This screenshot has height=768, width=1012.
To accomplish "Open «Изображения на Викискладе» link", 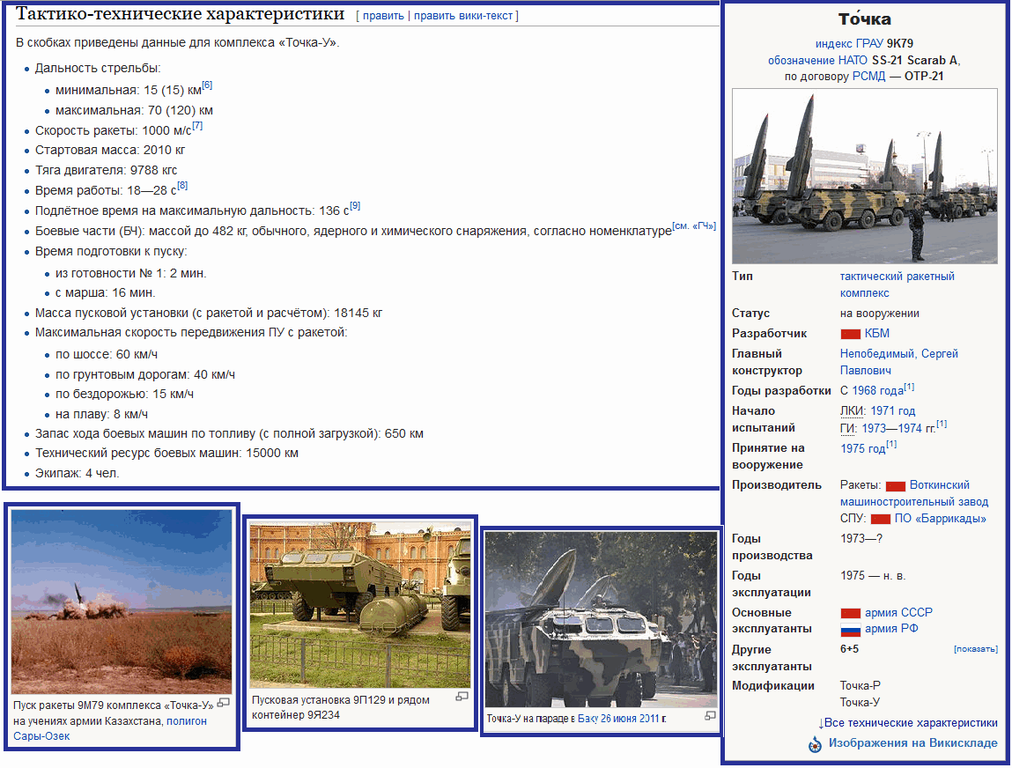I will (913, 743).
